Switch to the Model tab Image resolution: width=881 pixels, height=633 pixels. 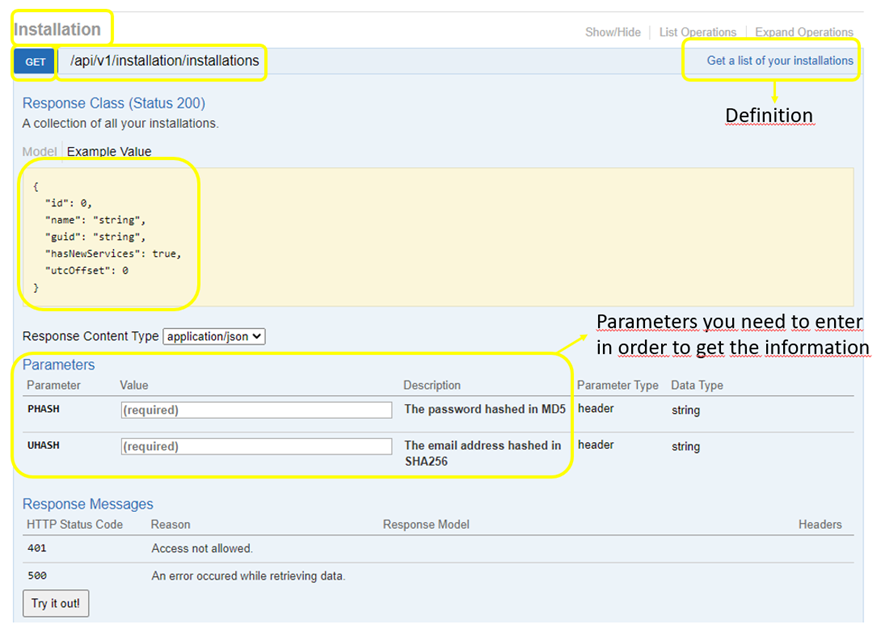[39, 152]
